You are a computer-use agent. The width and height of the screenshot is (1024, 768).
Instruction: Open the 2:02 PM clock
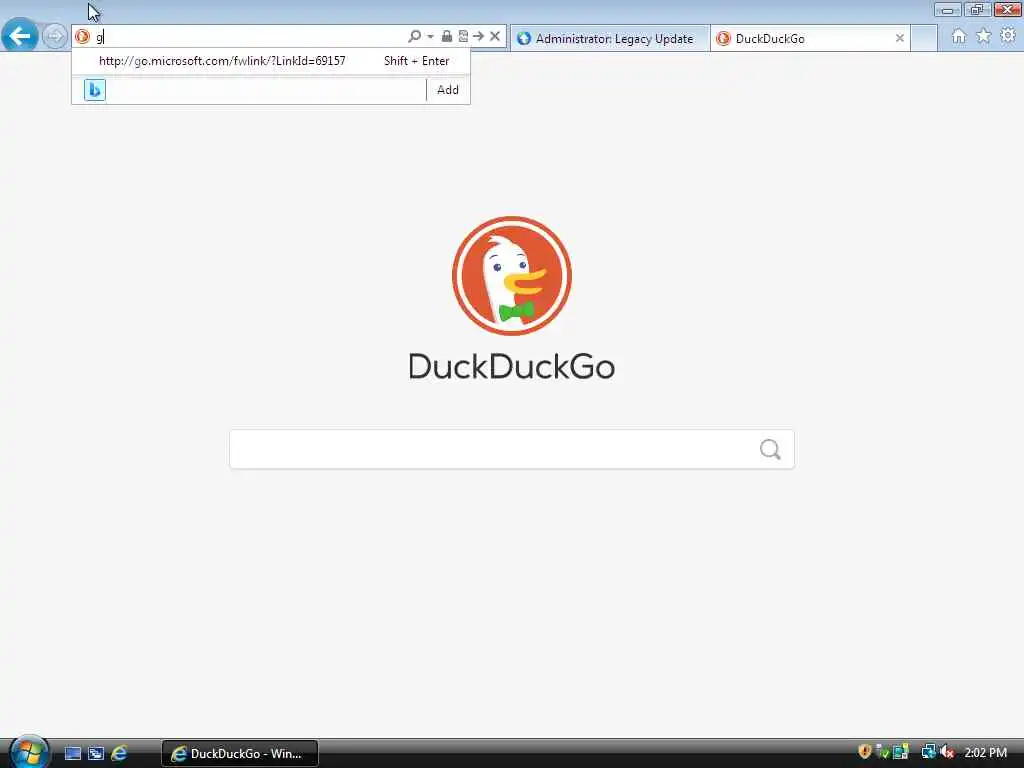click(x=985, y=752)
